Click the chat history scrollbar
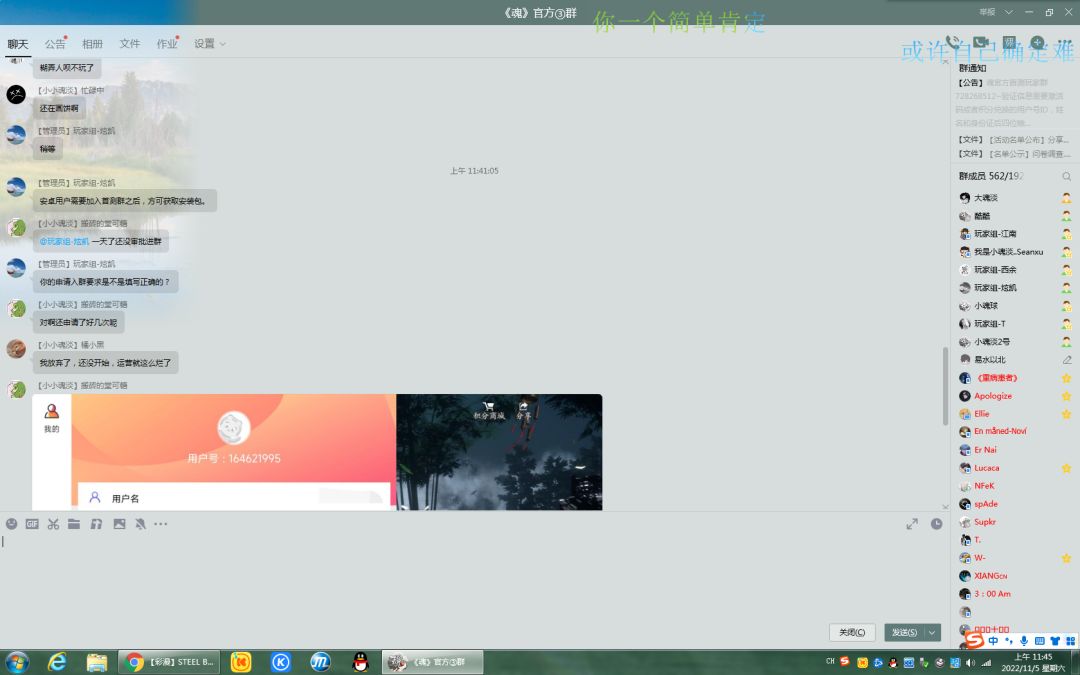This screenshot has height=675, width=1080. click(946, 386)
